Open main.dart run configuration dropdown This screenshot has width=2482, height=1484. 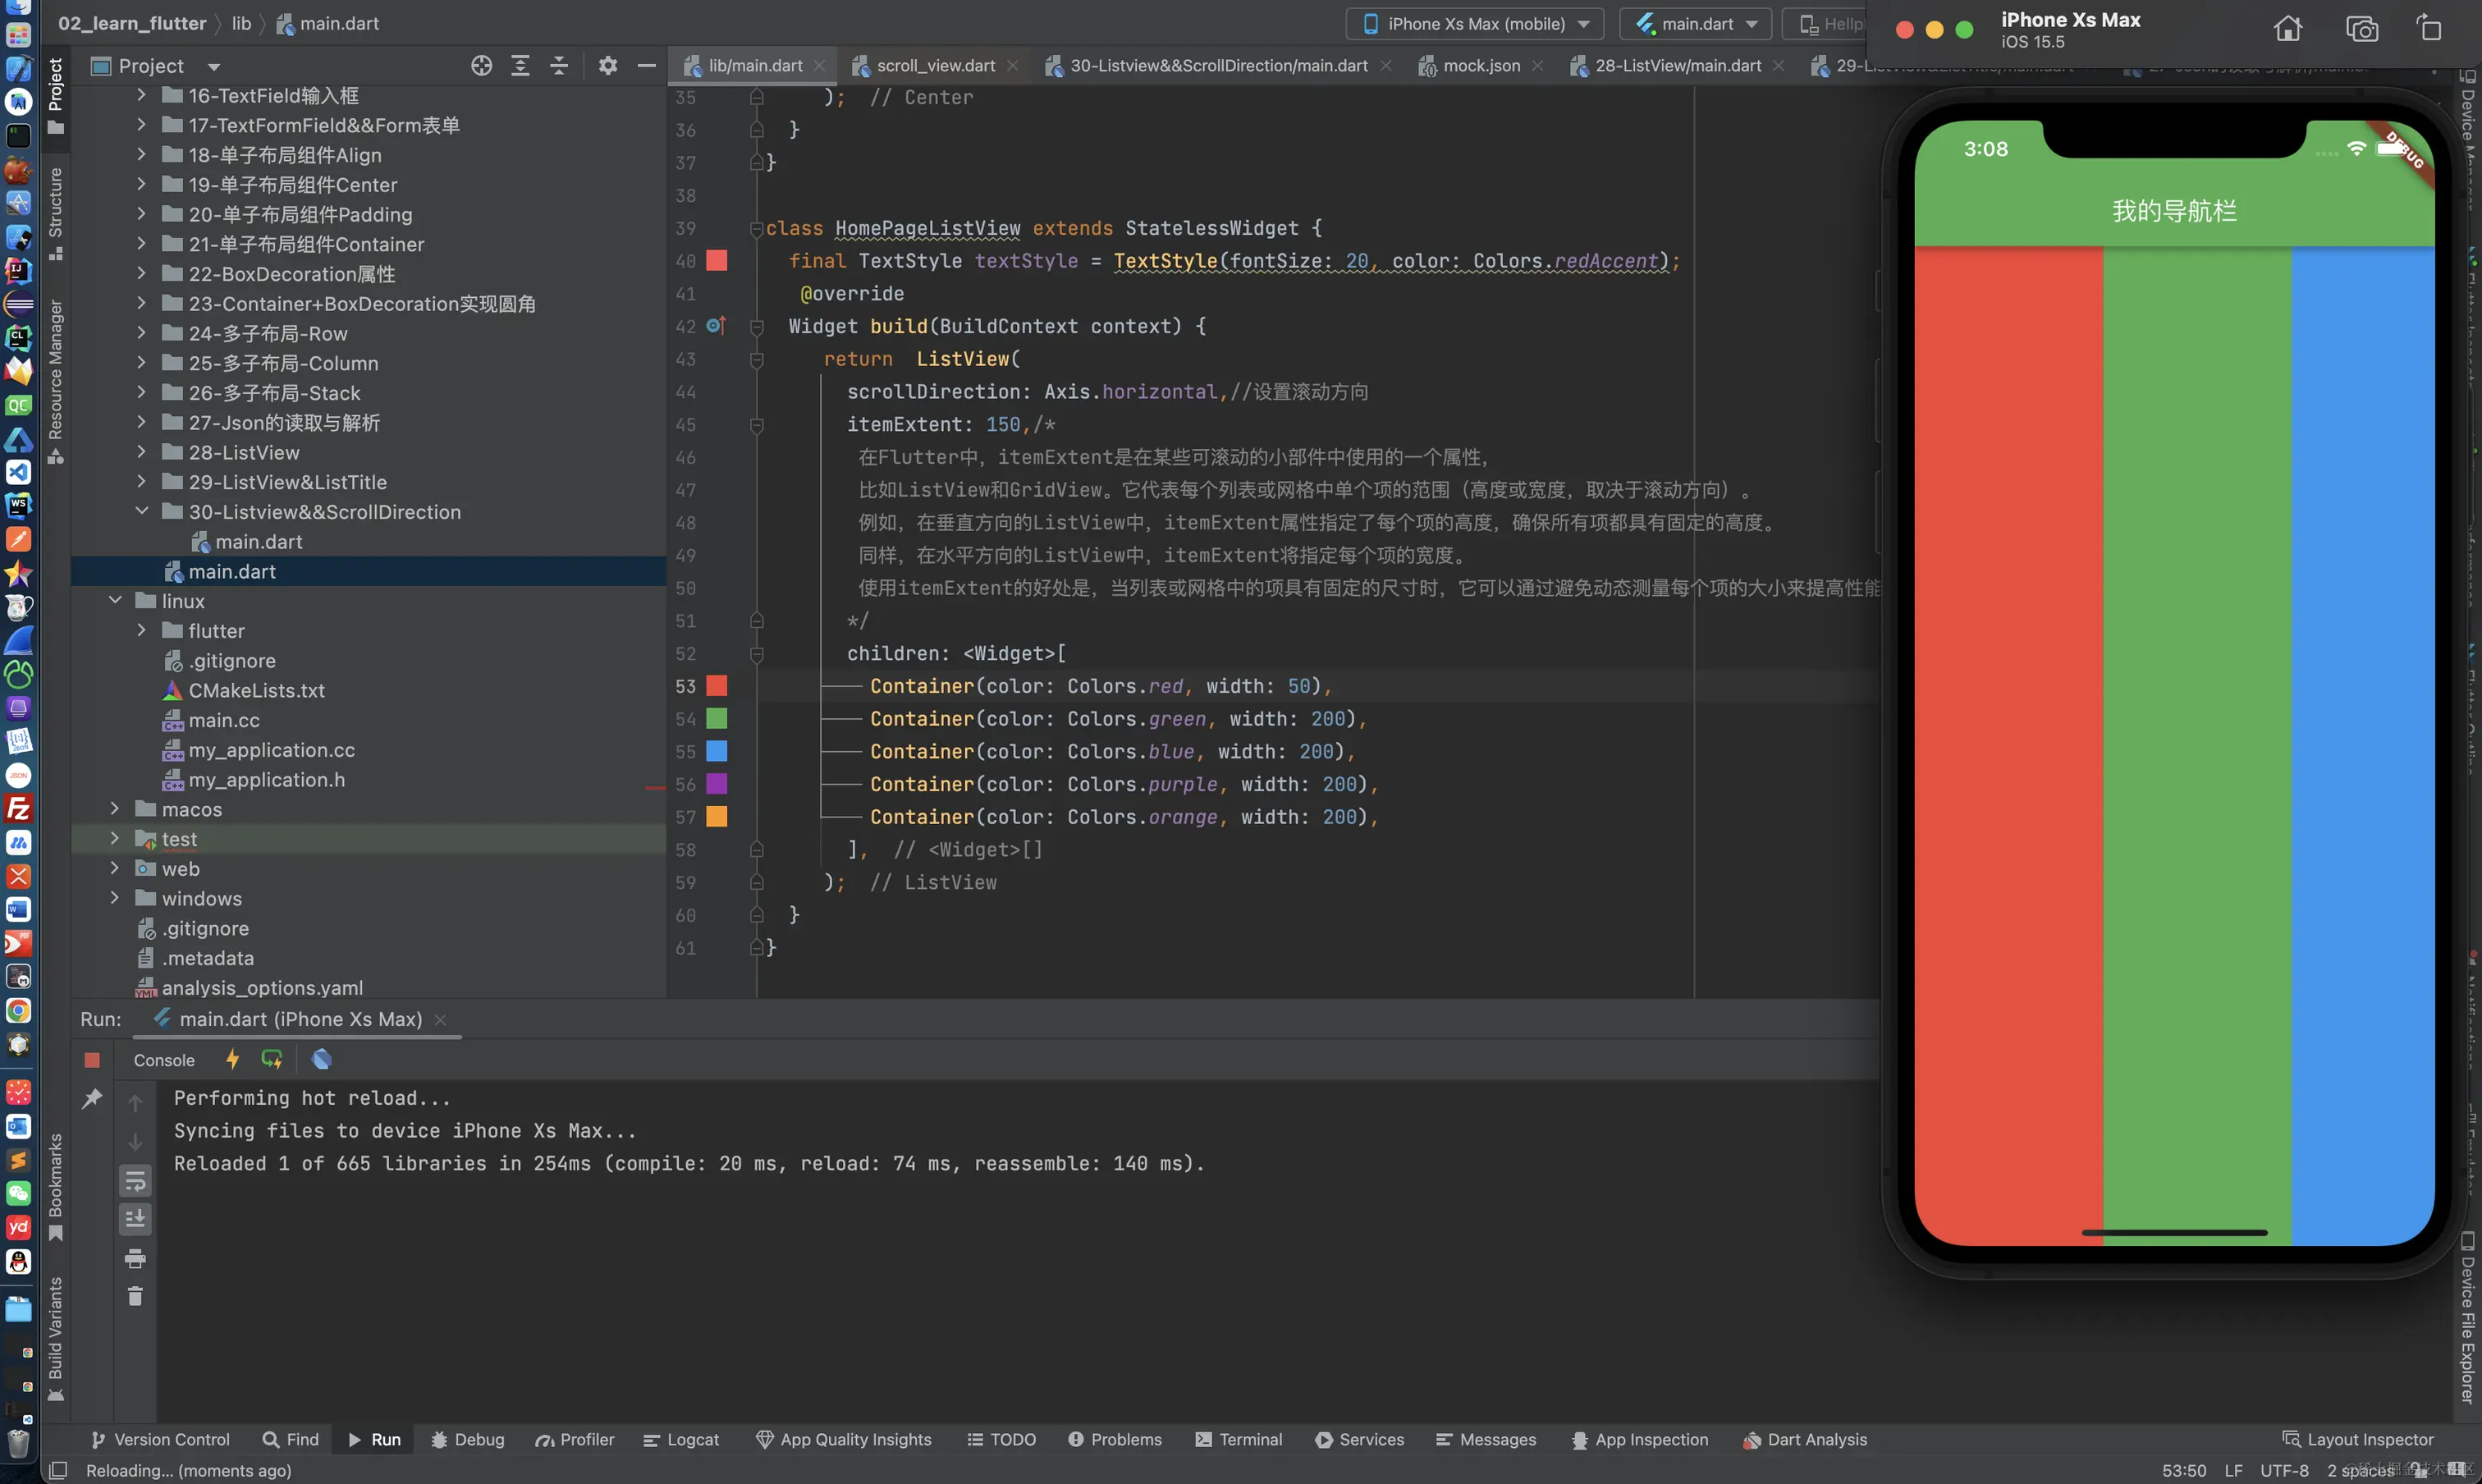tap(1696, 24)
